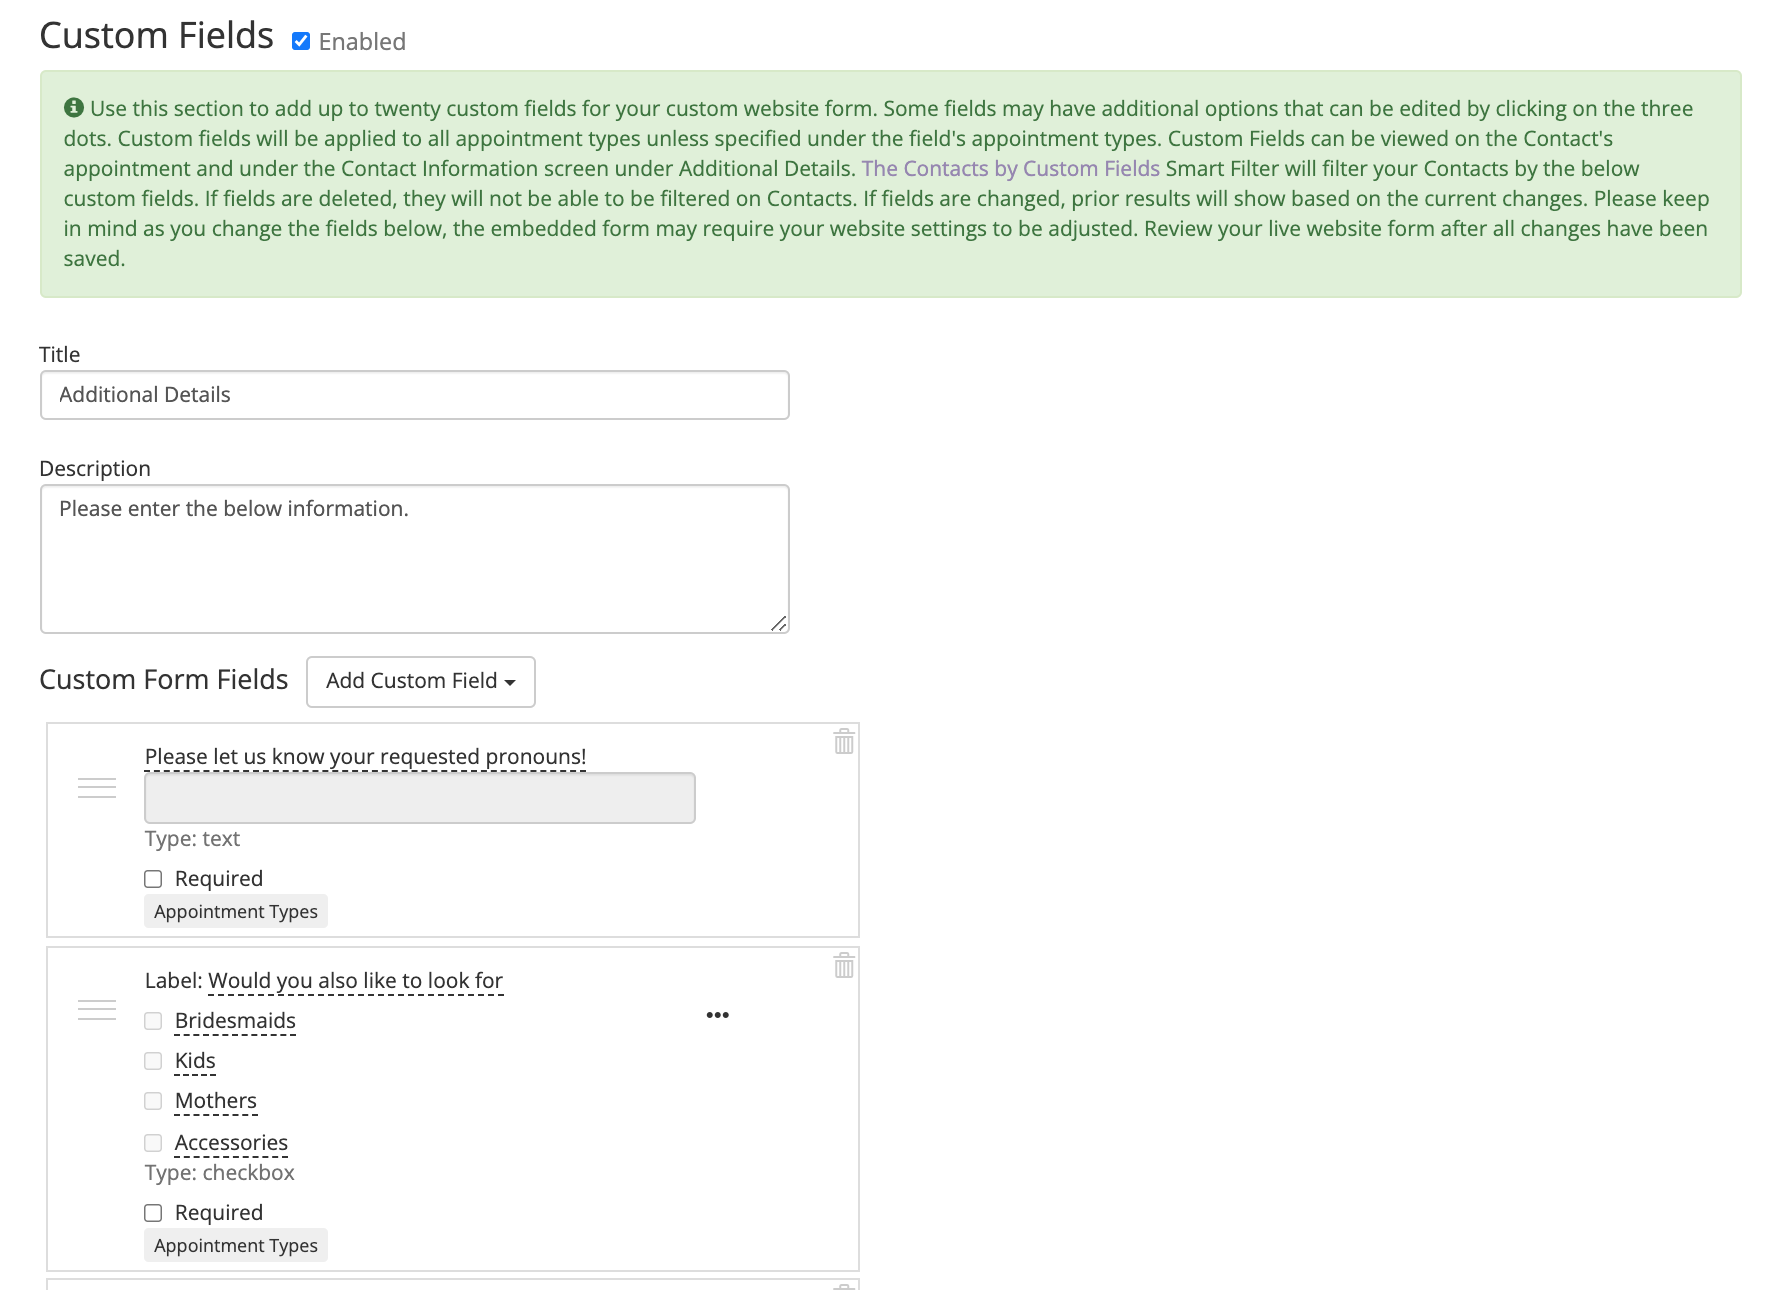Open the Add Custom Field dropdown

(421, 681)
